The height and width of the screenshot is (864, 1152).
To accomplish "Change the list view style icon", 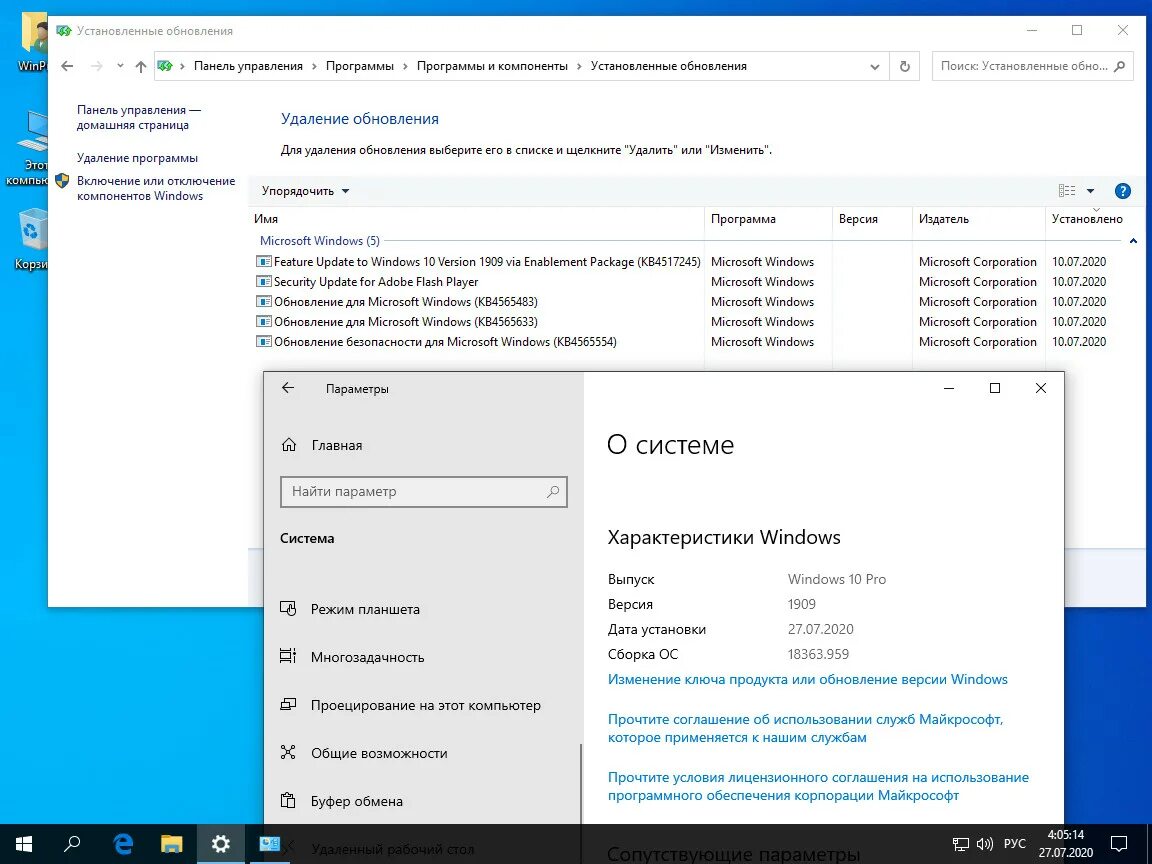I will pos(1067,191).
